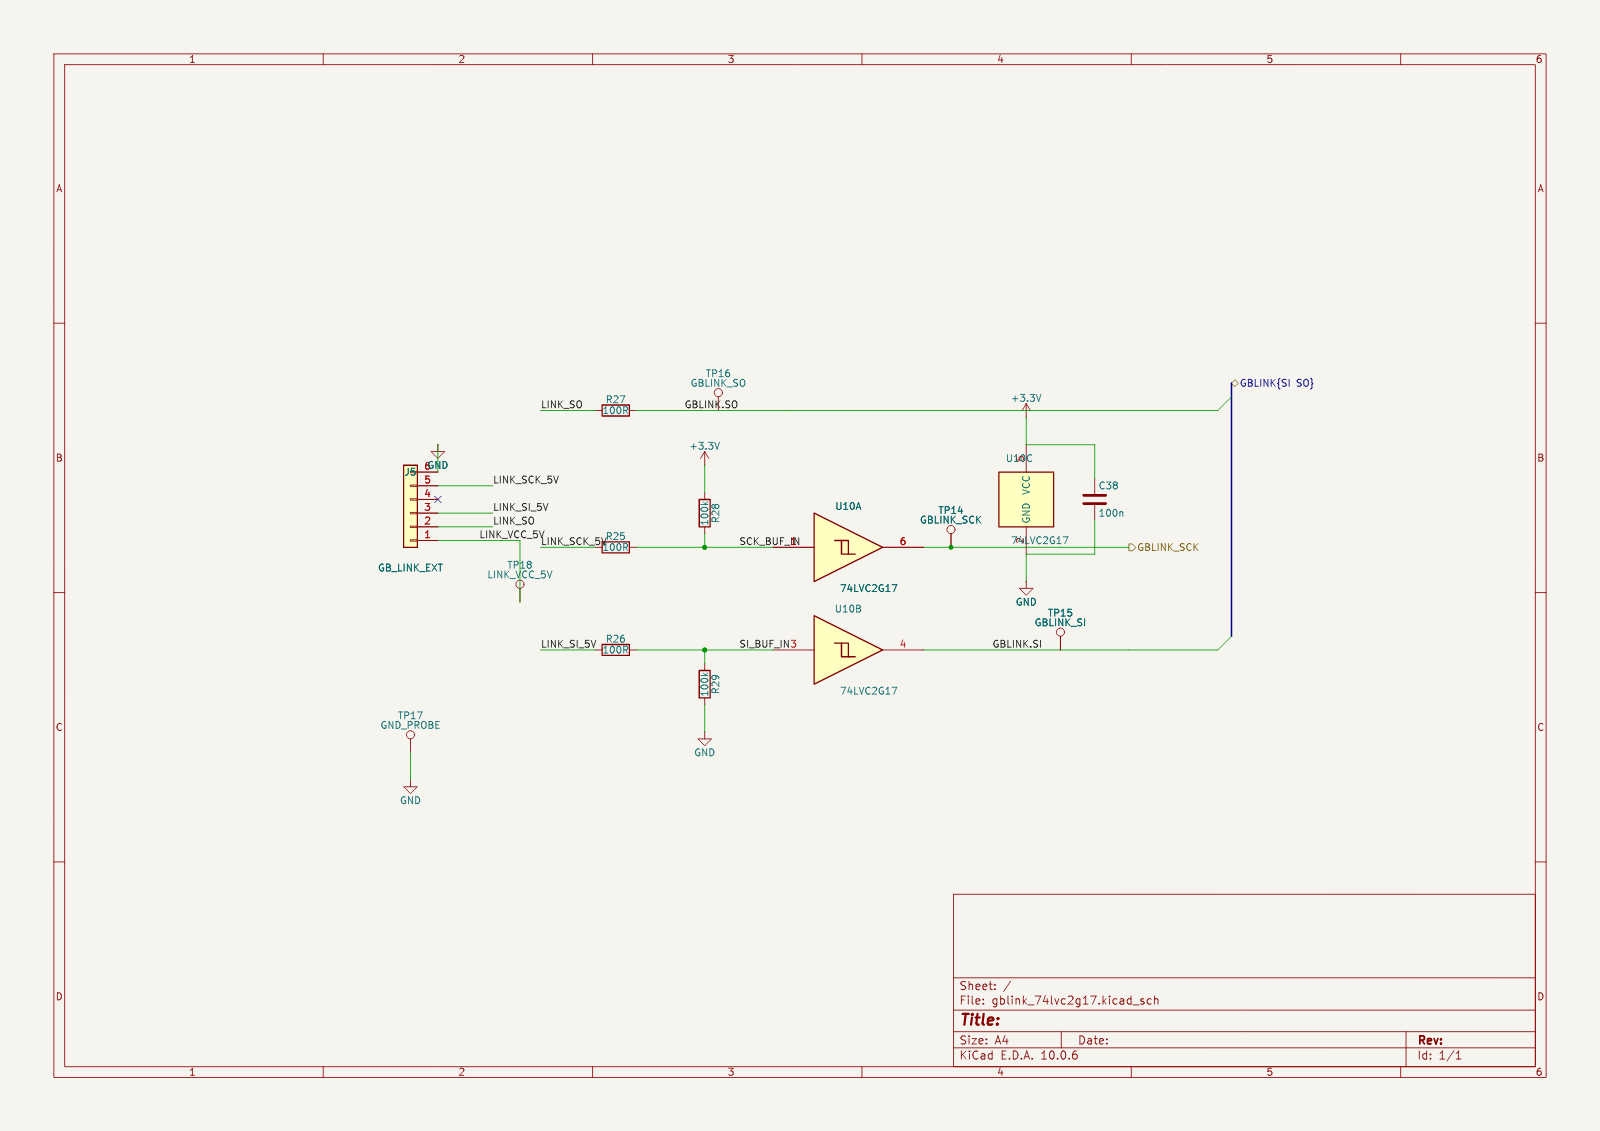Select pull-down resistor R29 100k
This screenshot has width=1600, height=1131.
(x=705, y=684)
